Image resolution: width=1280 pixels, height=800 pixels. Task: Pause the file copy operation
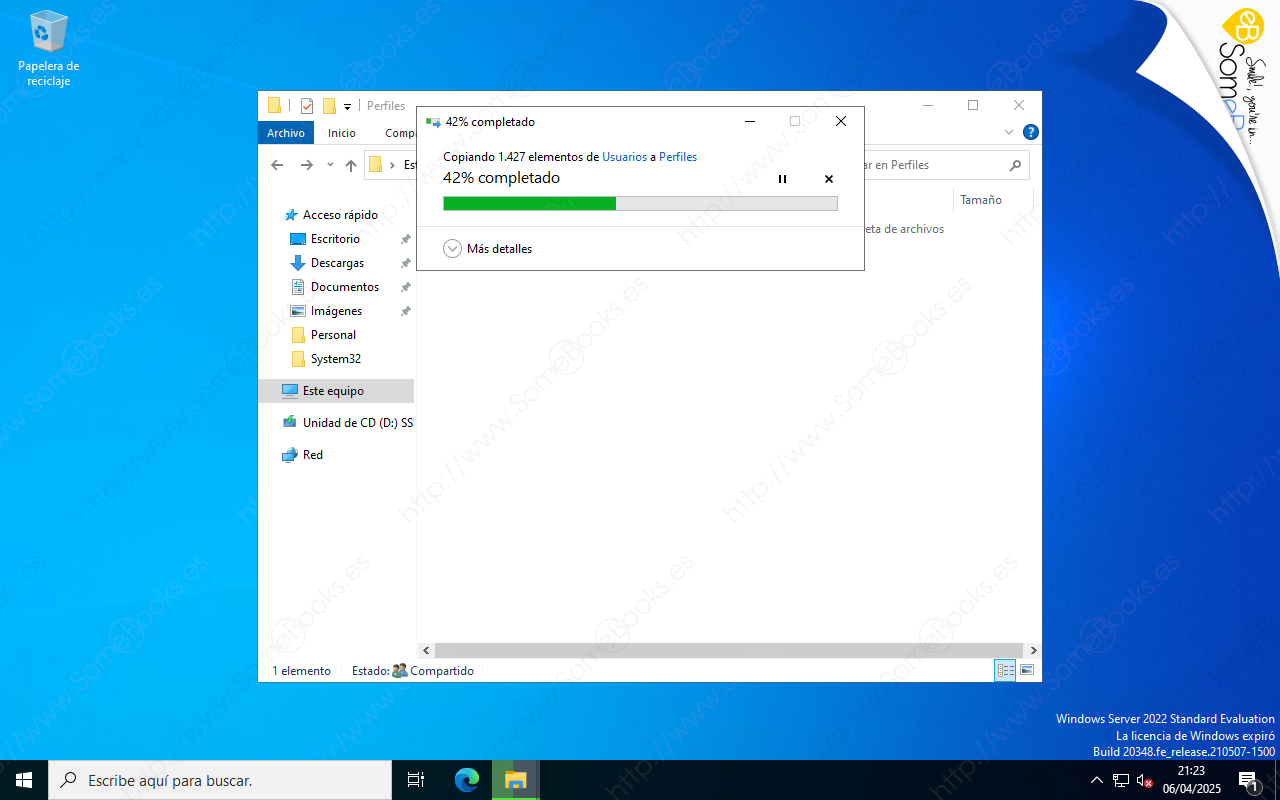click(x=782, y=179)
